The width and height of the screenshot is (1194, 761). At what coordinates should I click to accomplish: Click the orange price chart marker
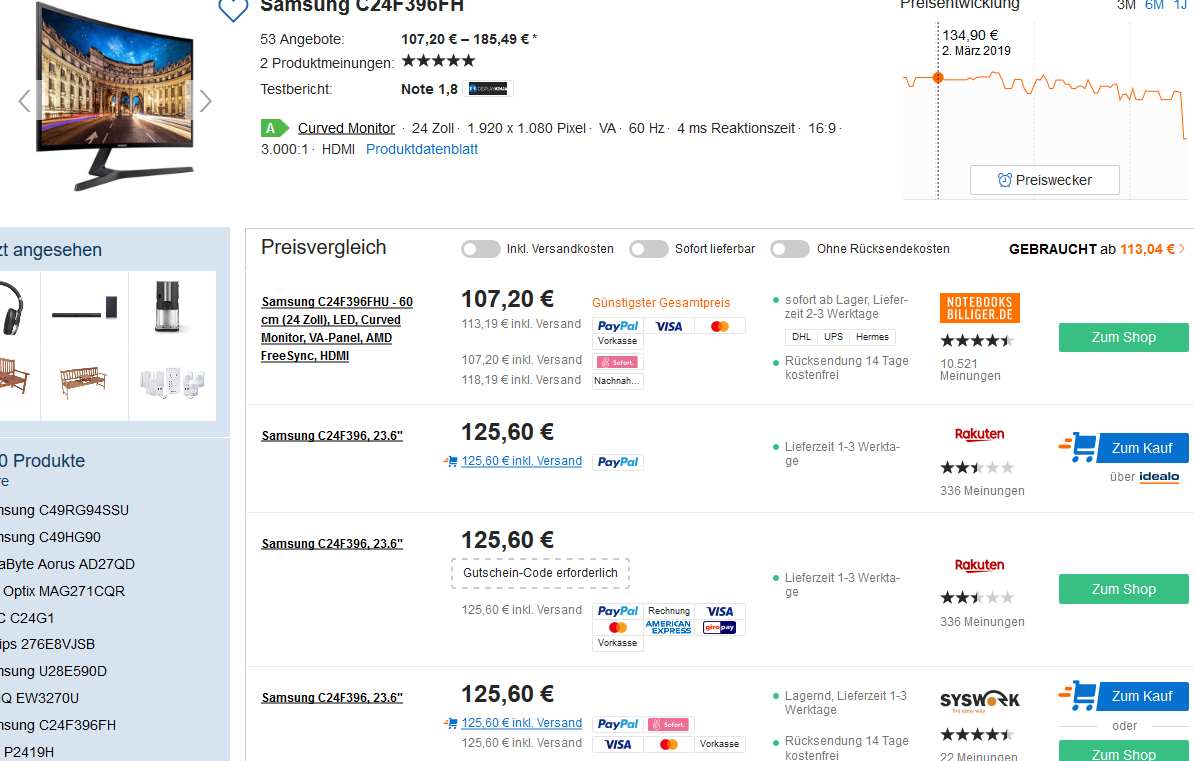938,77
